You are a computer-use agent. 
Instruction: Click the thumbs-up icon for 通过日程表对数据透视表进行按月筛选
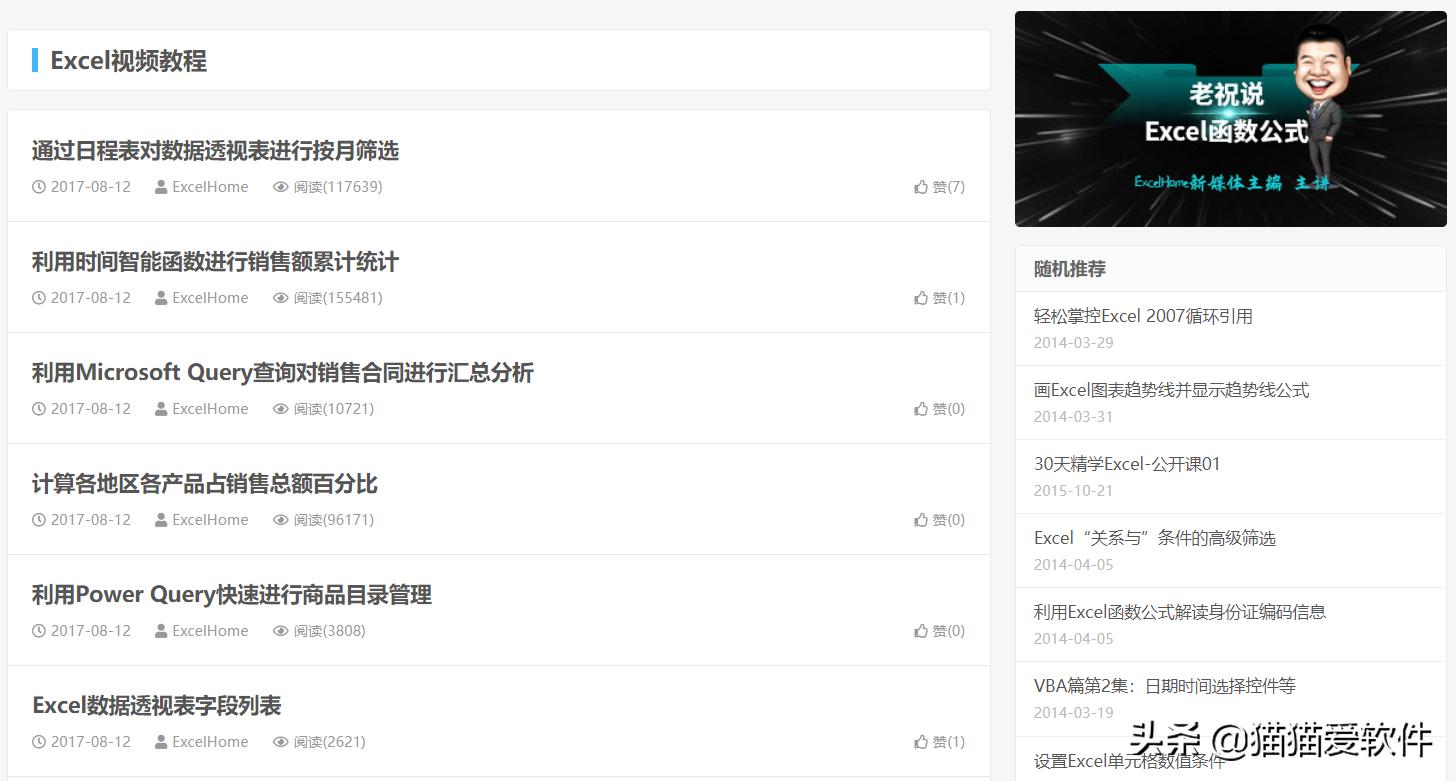(920, 186)
